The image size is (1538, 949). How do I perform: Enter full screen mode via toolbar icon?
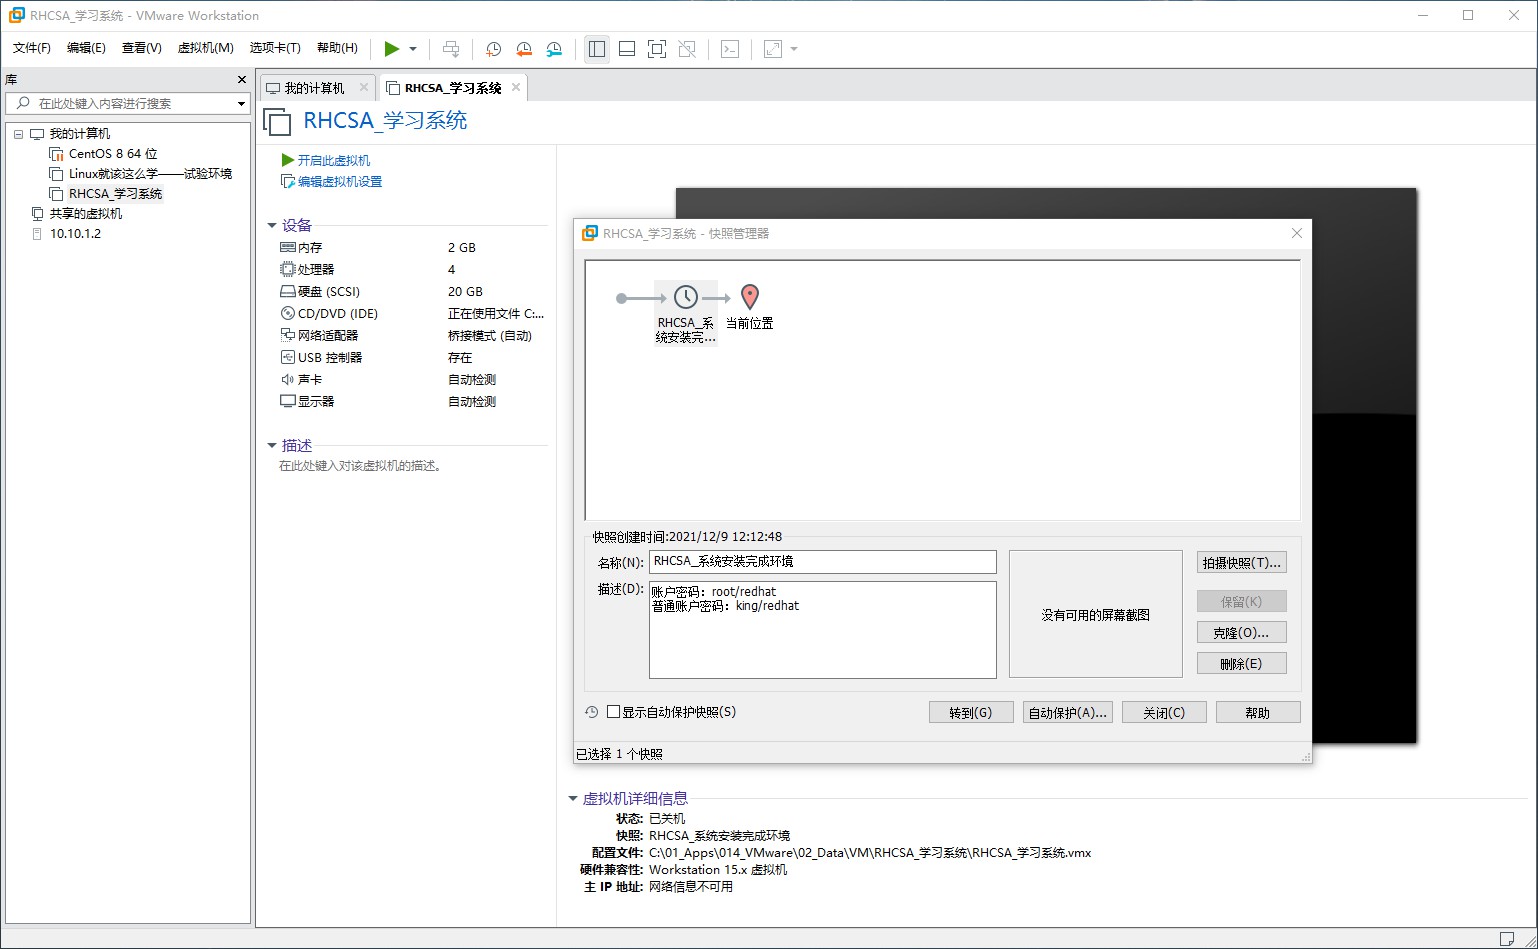pyautogui.click(x=657, y=49)
